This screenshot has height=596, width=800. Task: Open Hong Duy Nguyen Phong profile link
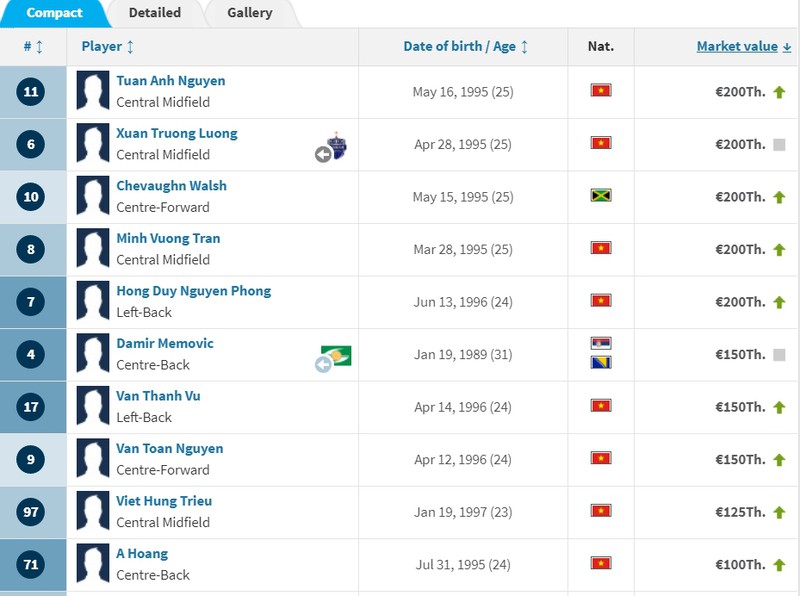[193, 291]
